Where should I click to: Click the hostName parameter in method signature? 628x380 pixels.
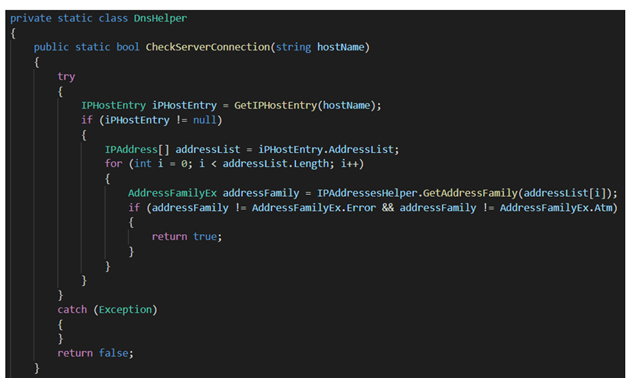tap(340, 47)
